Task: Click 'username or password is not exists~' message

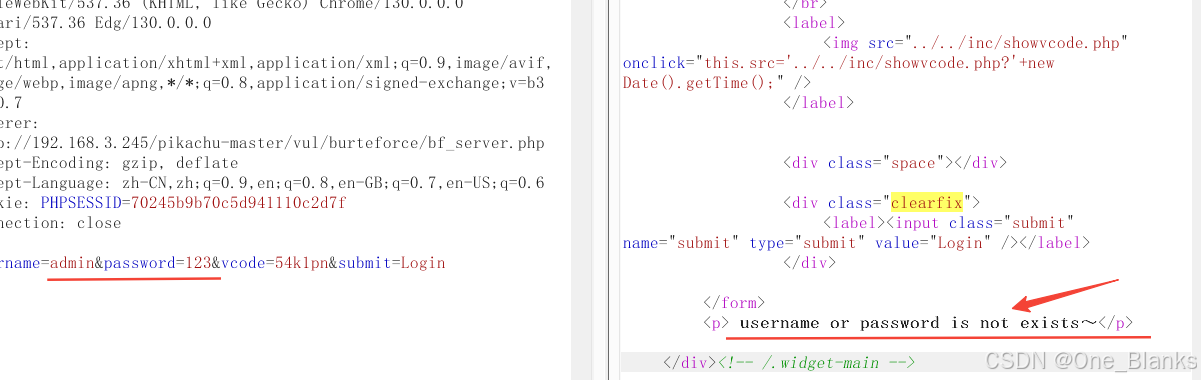Action: click(918, 323)
